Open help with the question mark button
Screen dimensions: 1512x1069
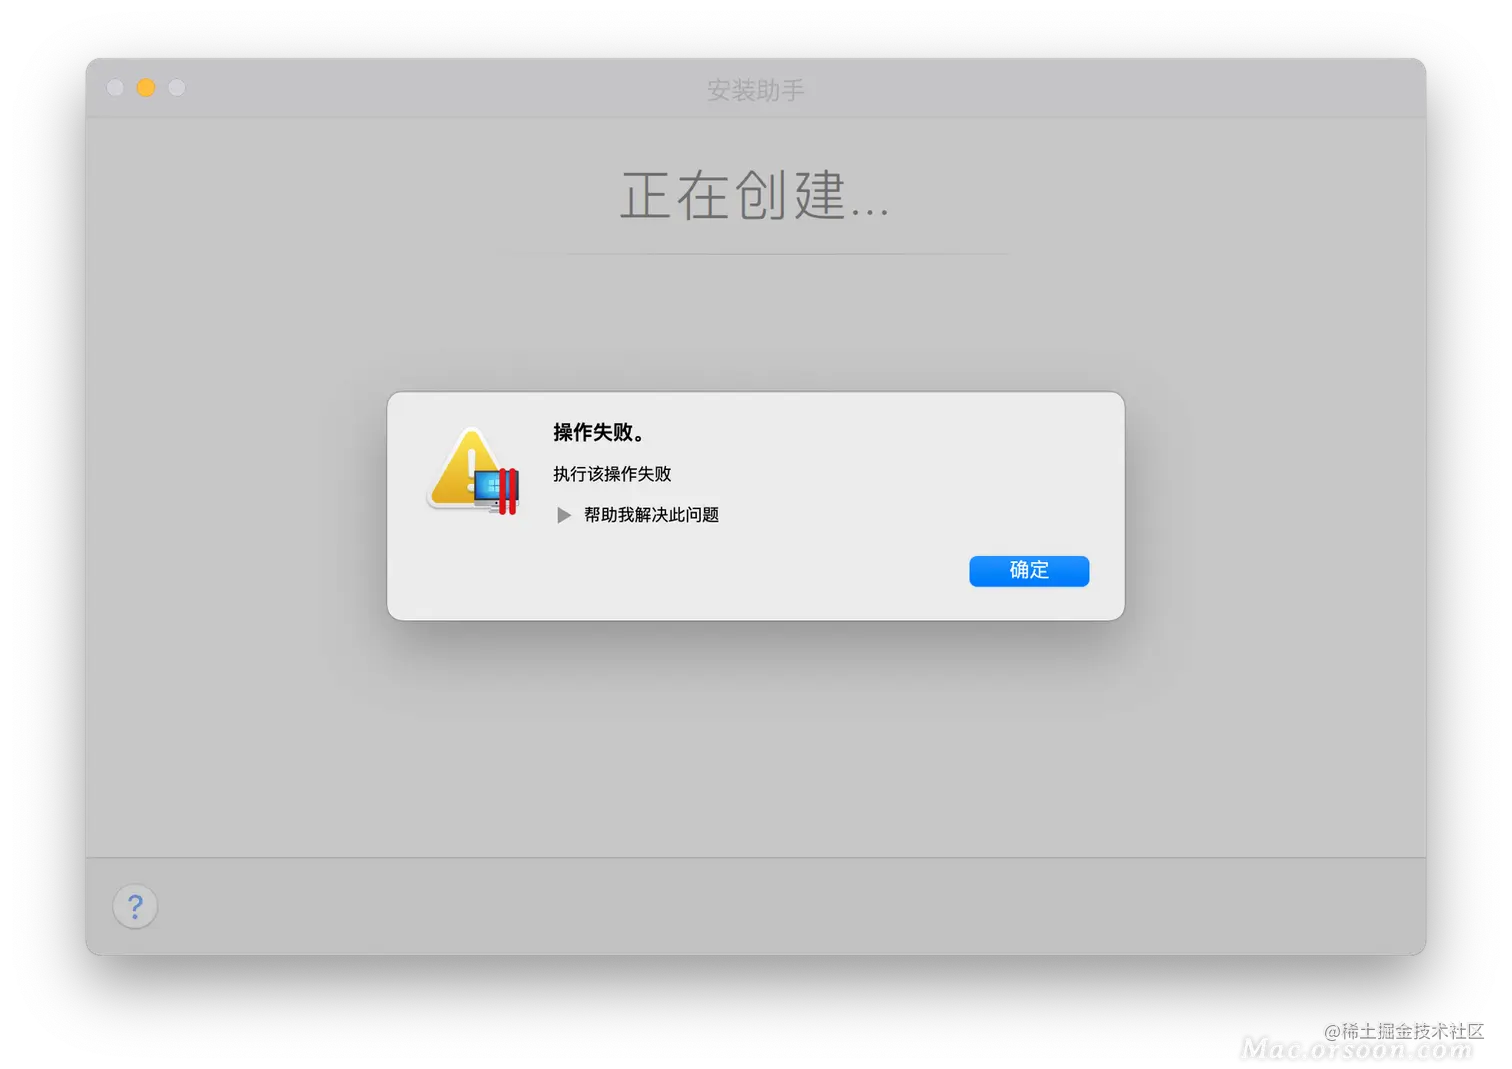[x=135, y=907]
